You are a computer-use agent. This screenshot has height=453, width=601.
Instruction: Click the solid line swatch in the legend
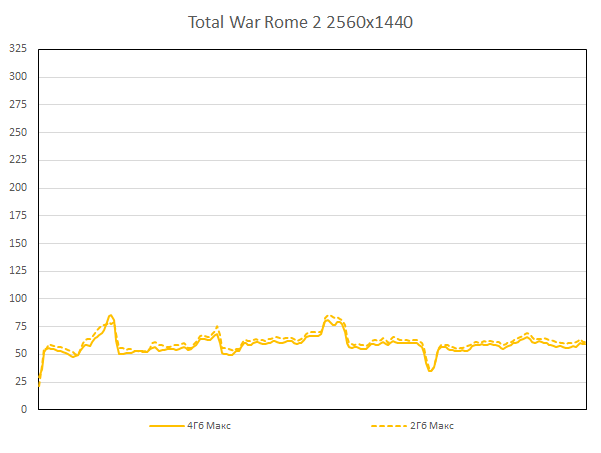tap(167, 425)
